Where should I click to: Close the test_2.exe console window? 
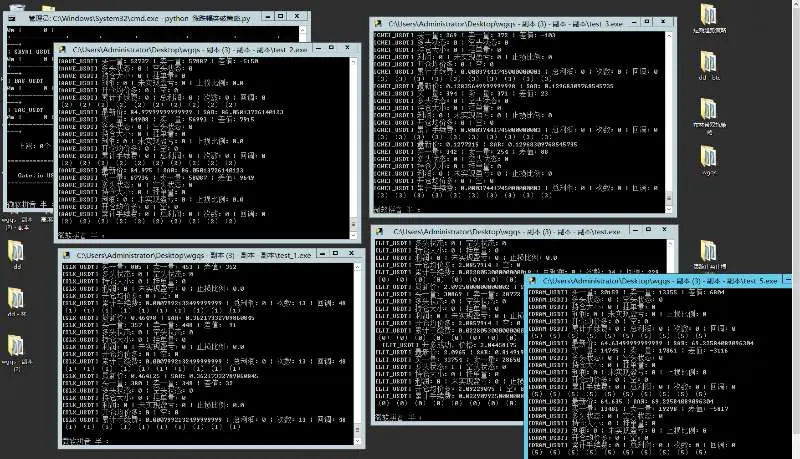[x=347, y=48]
